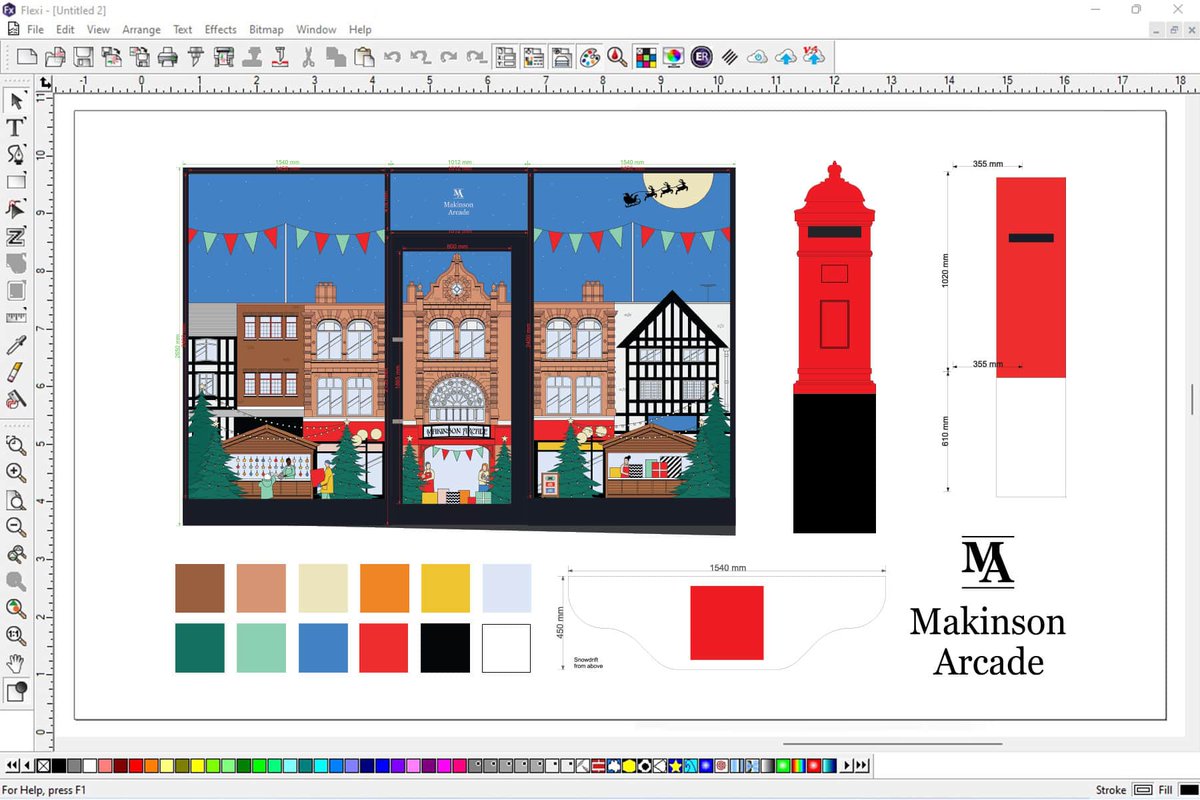Image resolution: width=1200 pixels, height=800 pixels.
Task: Pick the black swatch in the bottom palette
Action: (59, 766)
